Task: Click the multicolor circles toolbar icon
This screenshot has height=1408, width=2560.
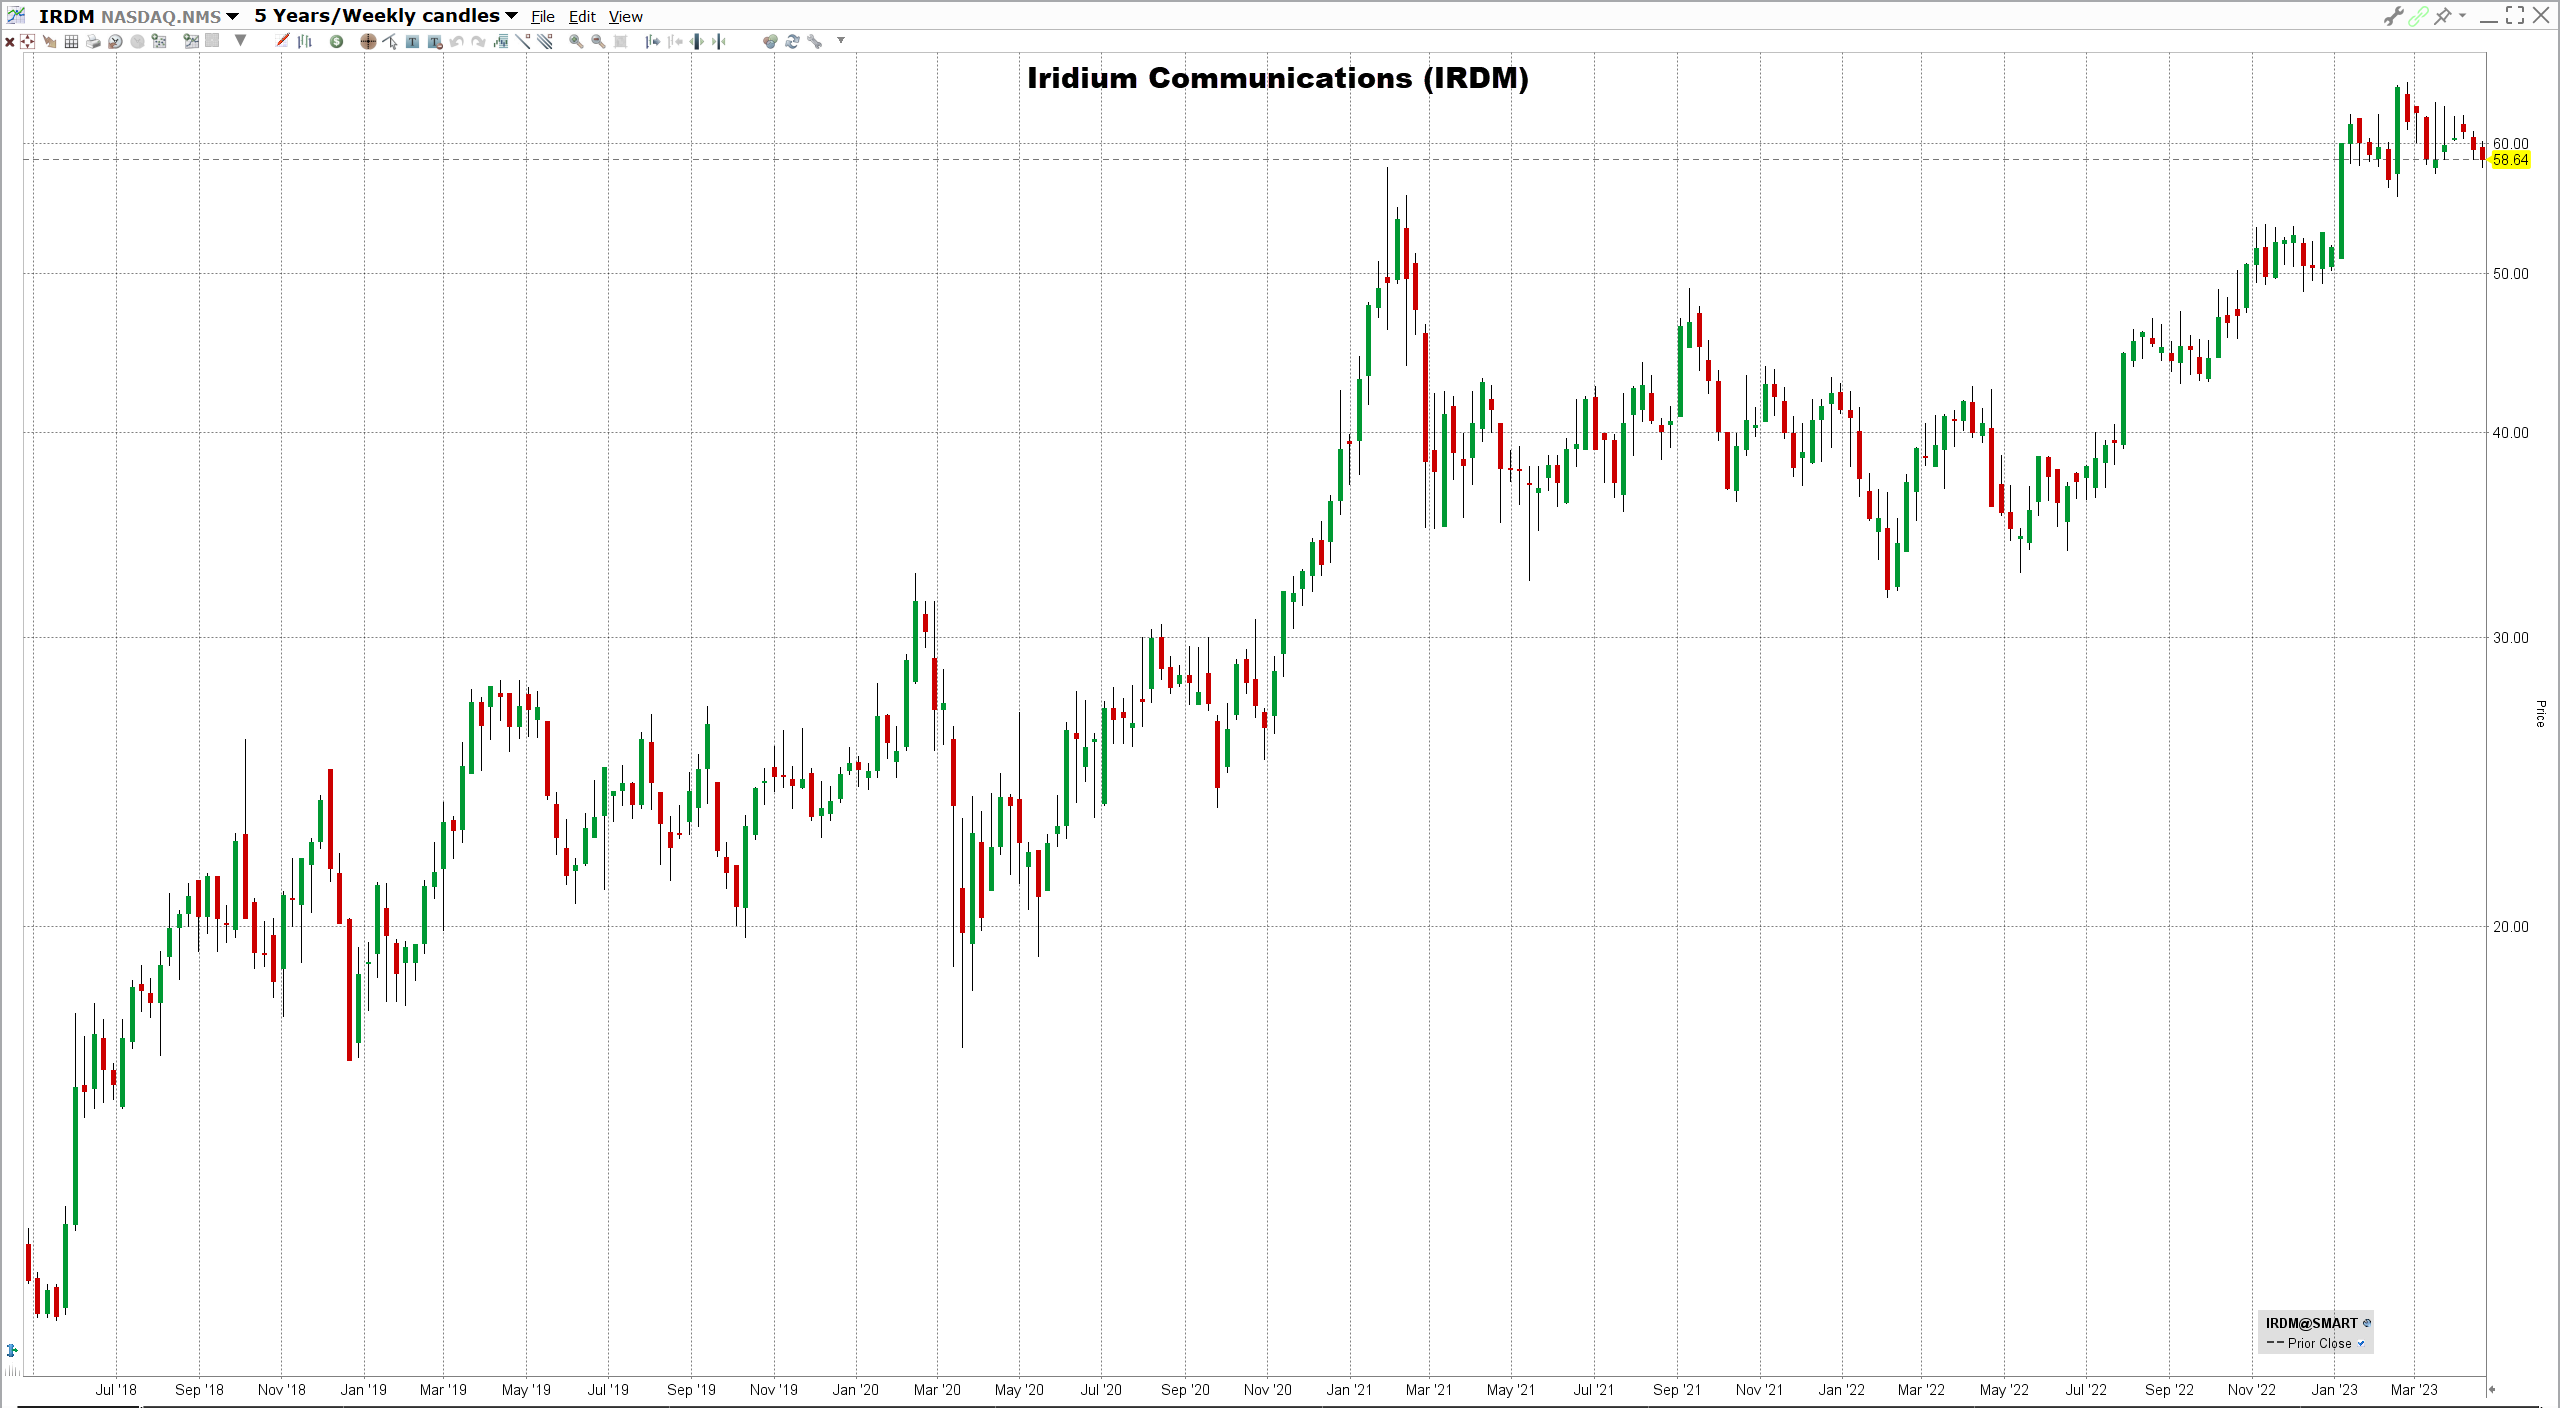Action: [x=770, y=41]
